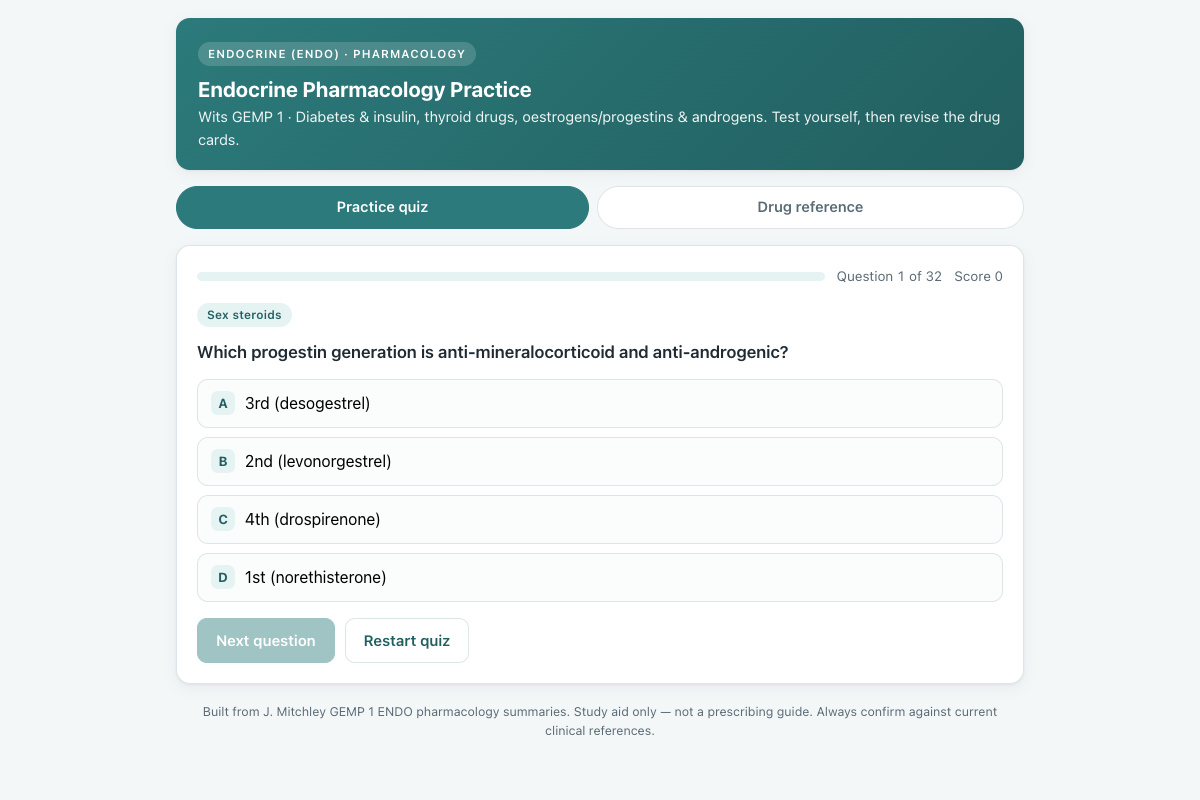This screenshot has height=800, width=1200.
Task: Click the Score 0 indicator
Action: [978, 276]
